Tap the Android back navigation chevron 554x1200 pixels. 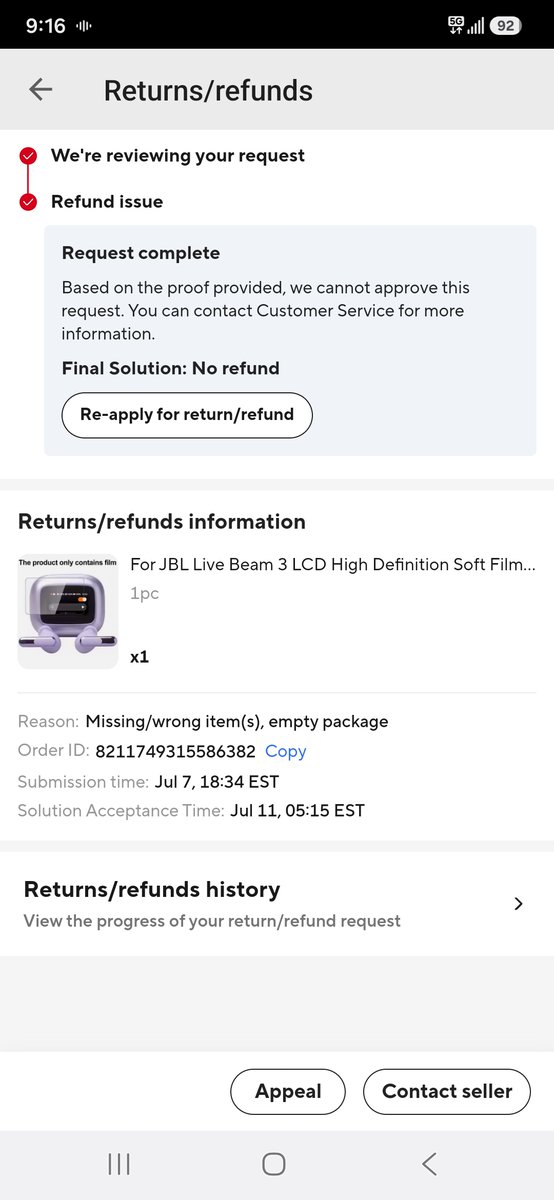pos(429,1163)
